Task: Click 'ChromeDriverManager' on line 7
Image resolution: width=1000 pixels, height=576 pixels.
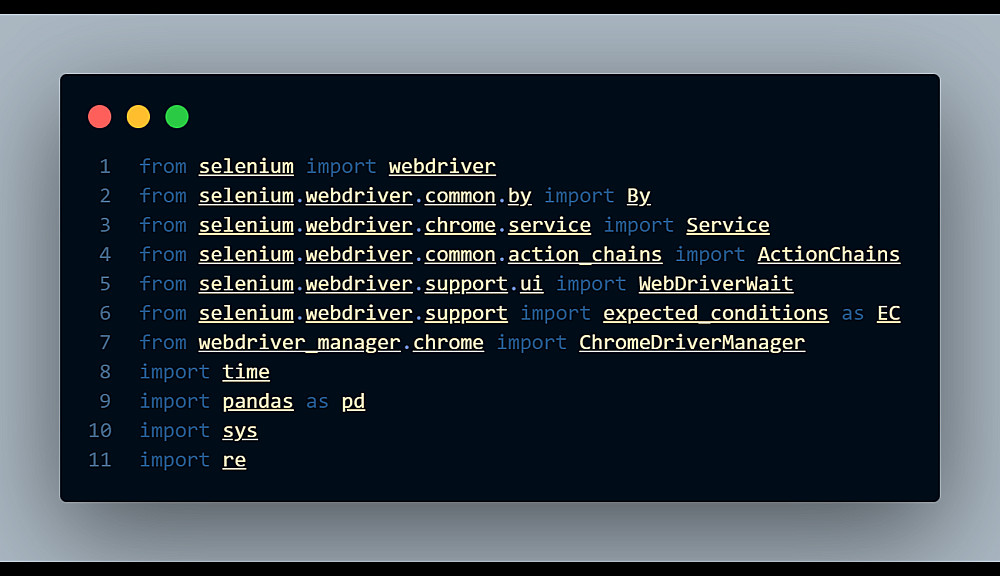Action: [x=691, y=343]
